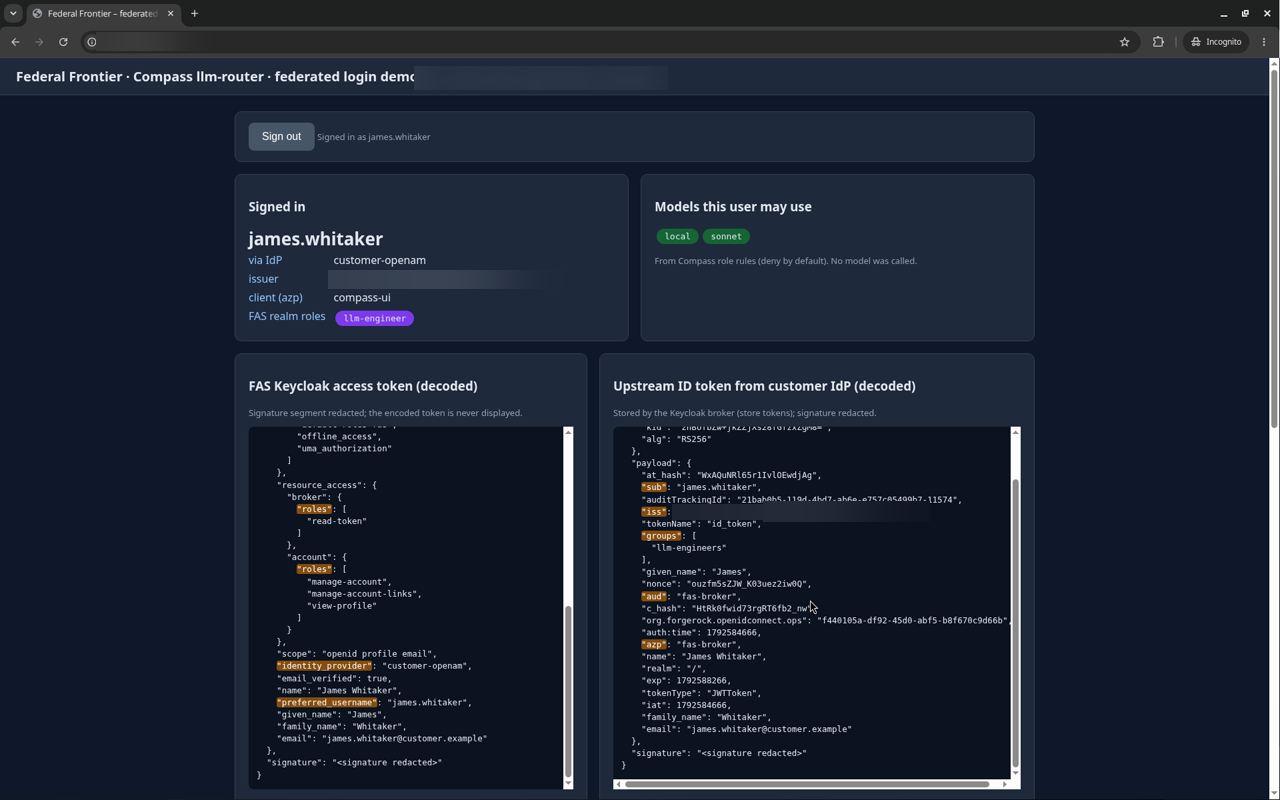The height and width of the screenshot is (800, 1280).
Task: Click the browser back arrow
Action: (x=15, y=42)
